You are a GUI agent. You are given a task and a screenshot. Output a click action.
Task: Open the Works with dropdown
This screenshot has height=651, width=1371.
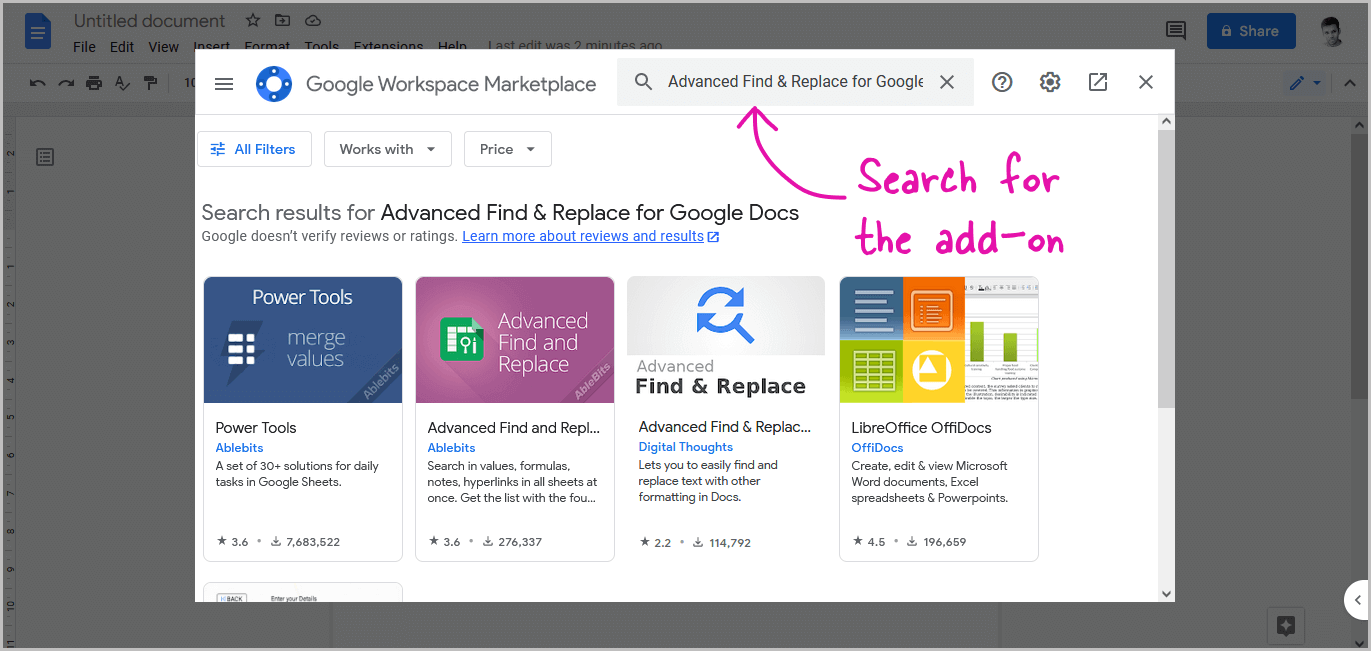click(x=387, y=148)
